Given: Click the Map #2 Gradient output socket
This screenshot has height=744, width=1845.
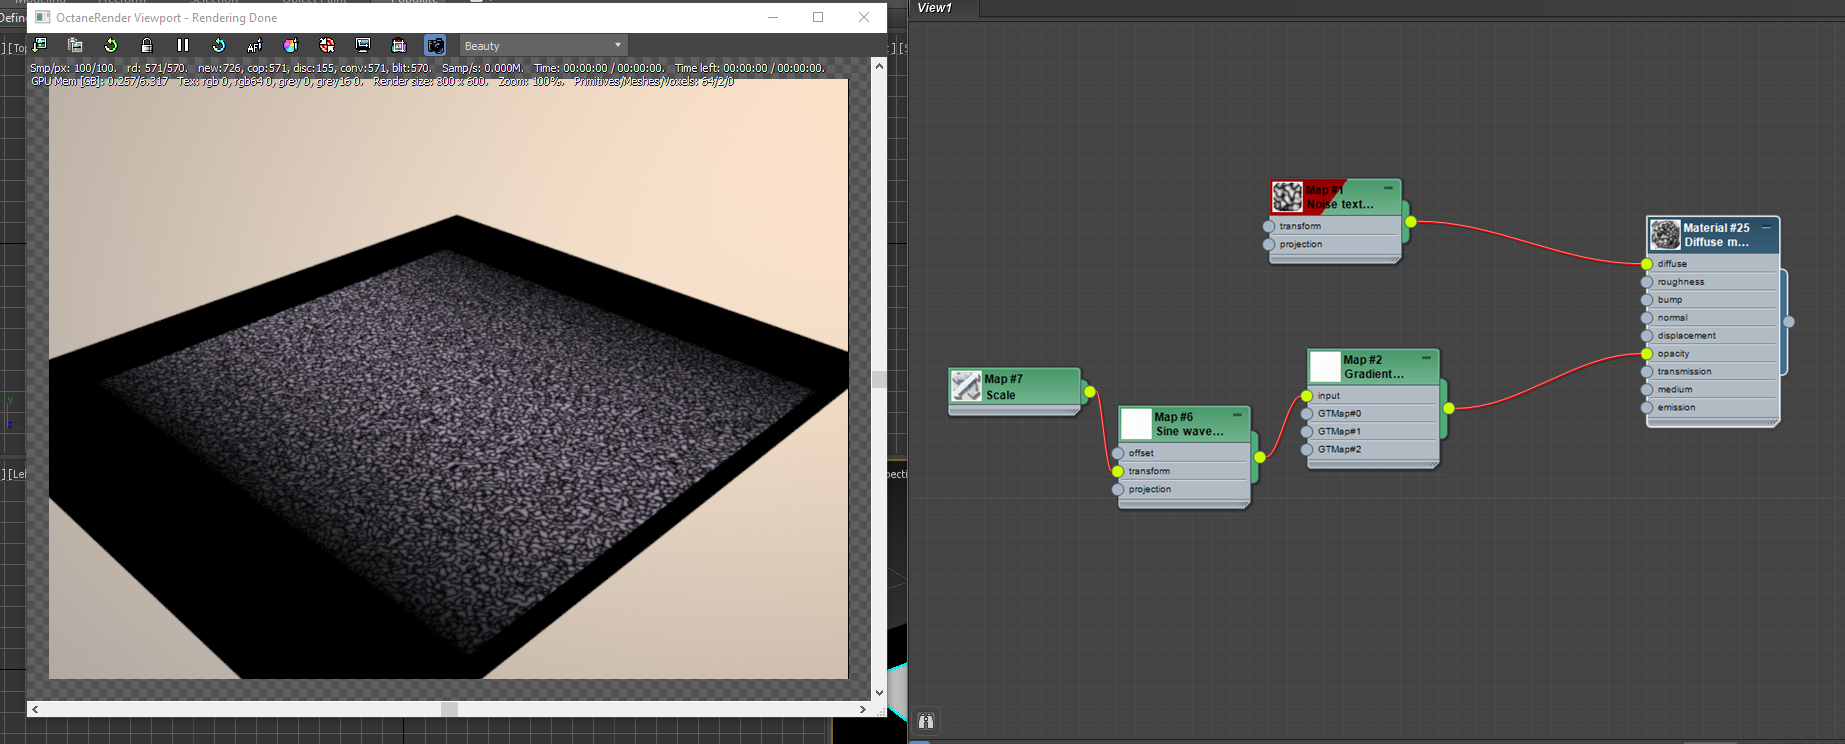Looking at the screenshot, I should point(1449,408).
